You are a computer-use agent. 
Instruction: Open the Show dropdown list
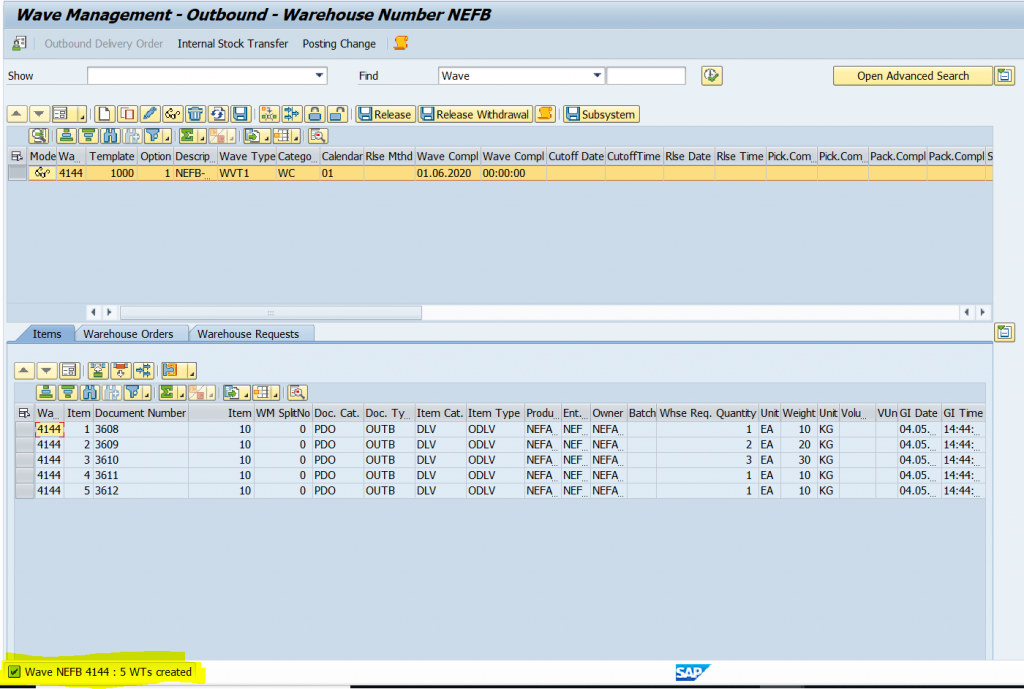point(319,76)
